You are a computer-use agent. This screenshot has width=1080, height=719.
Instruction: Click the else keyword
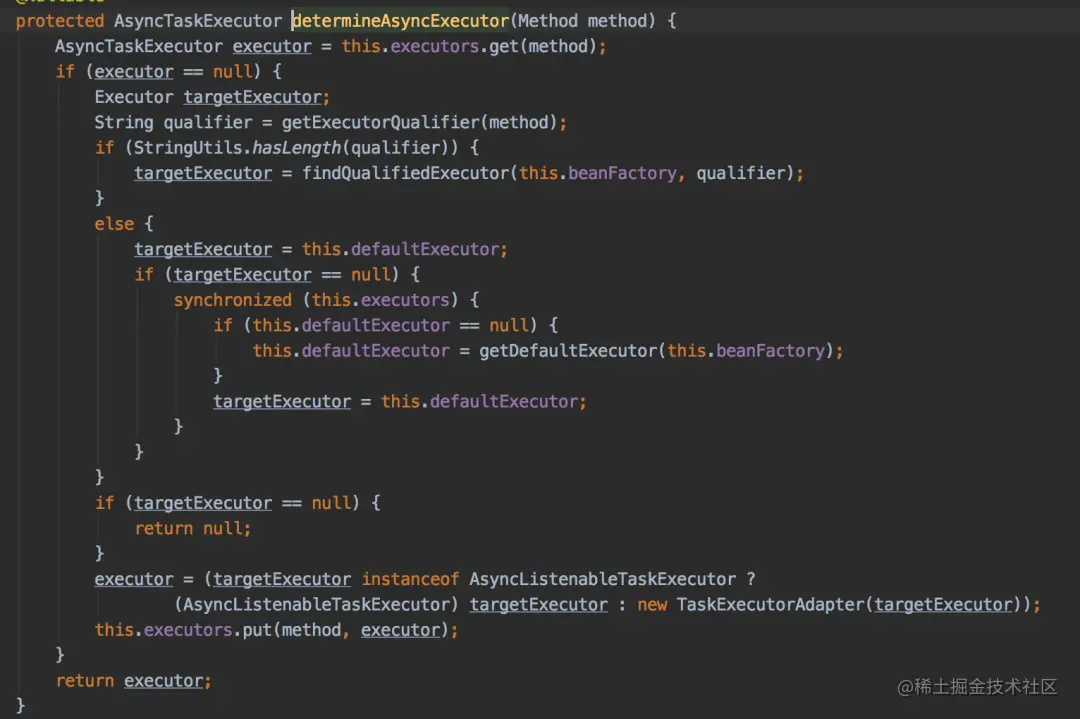click(114, 224)
